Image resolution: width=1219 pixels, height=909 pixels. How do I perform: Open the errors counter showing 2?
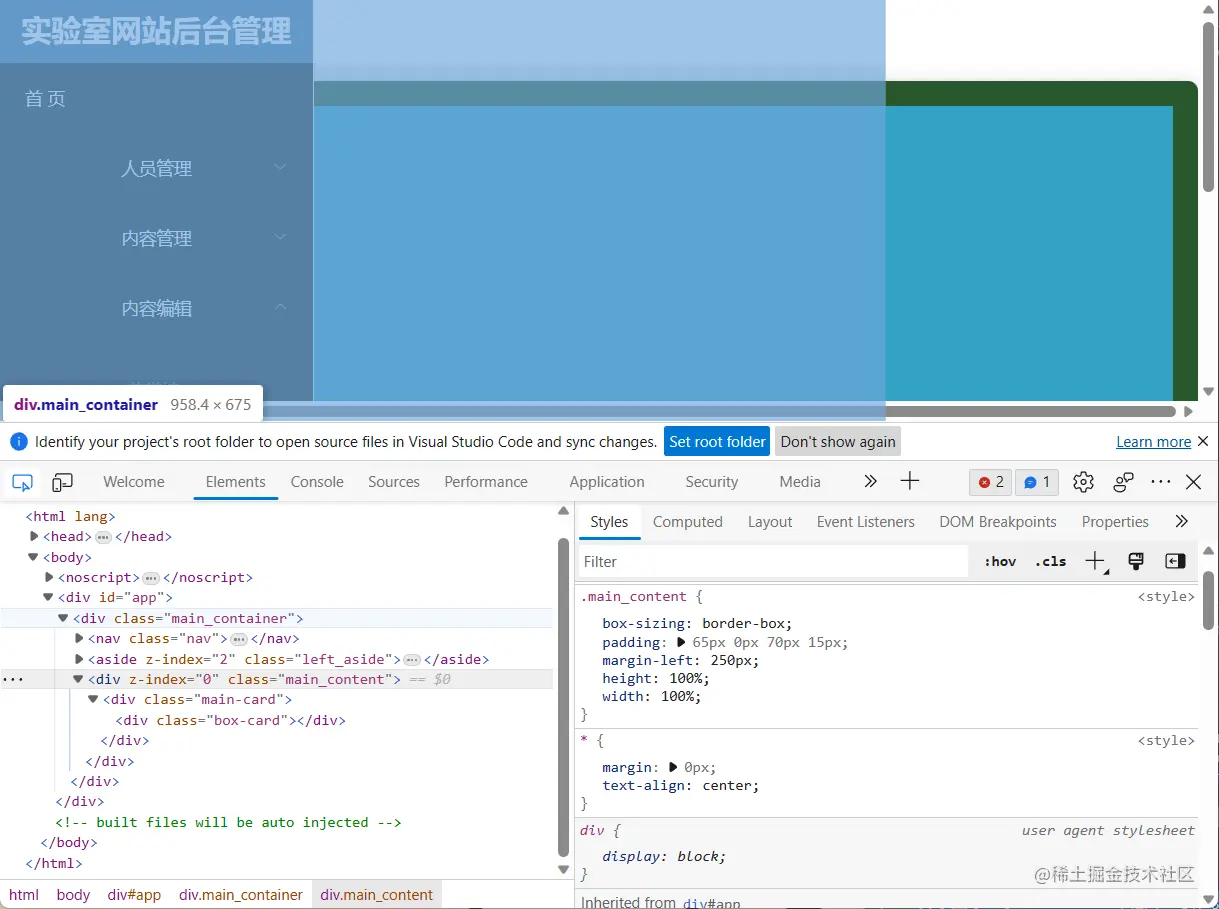click(x=991, y=482)
